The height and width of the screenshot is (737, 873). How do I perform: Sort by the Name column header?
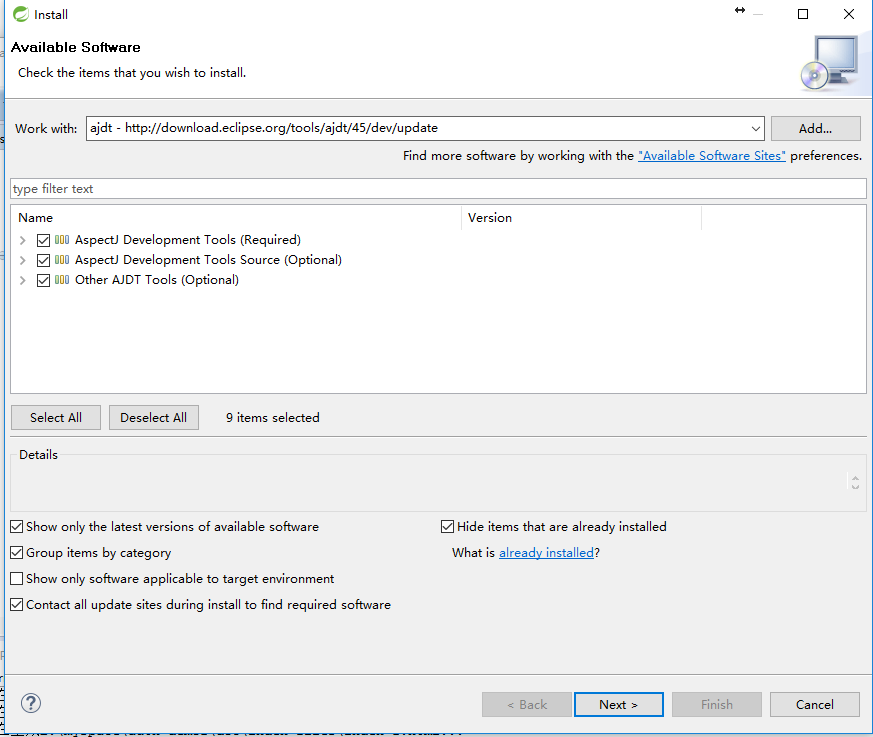[x=236, y=218]
